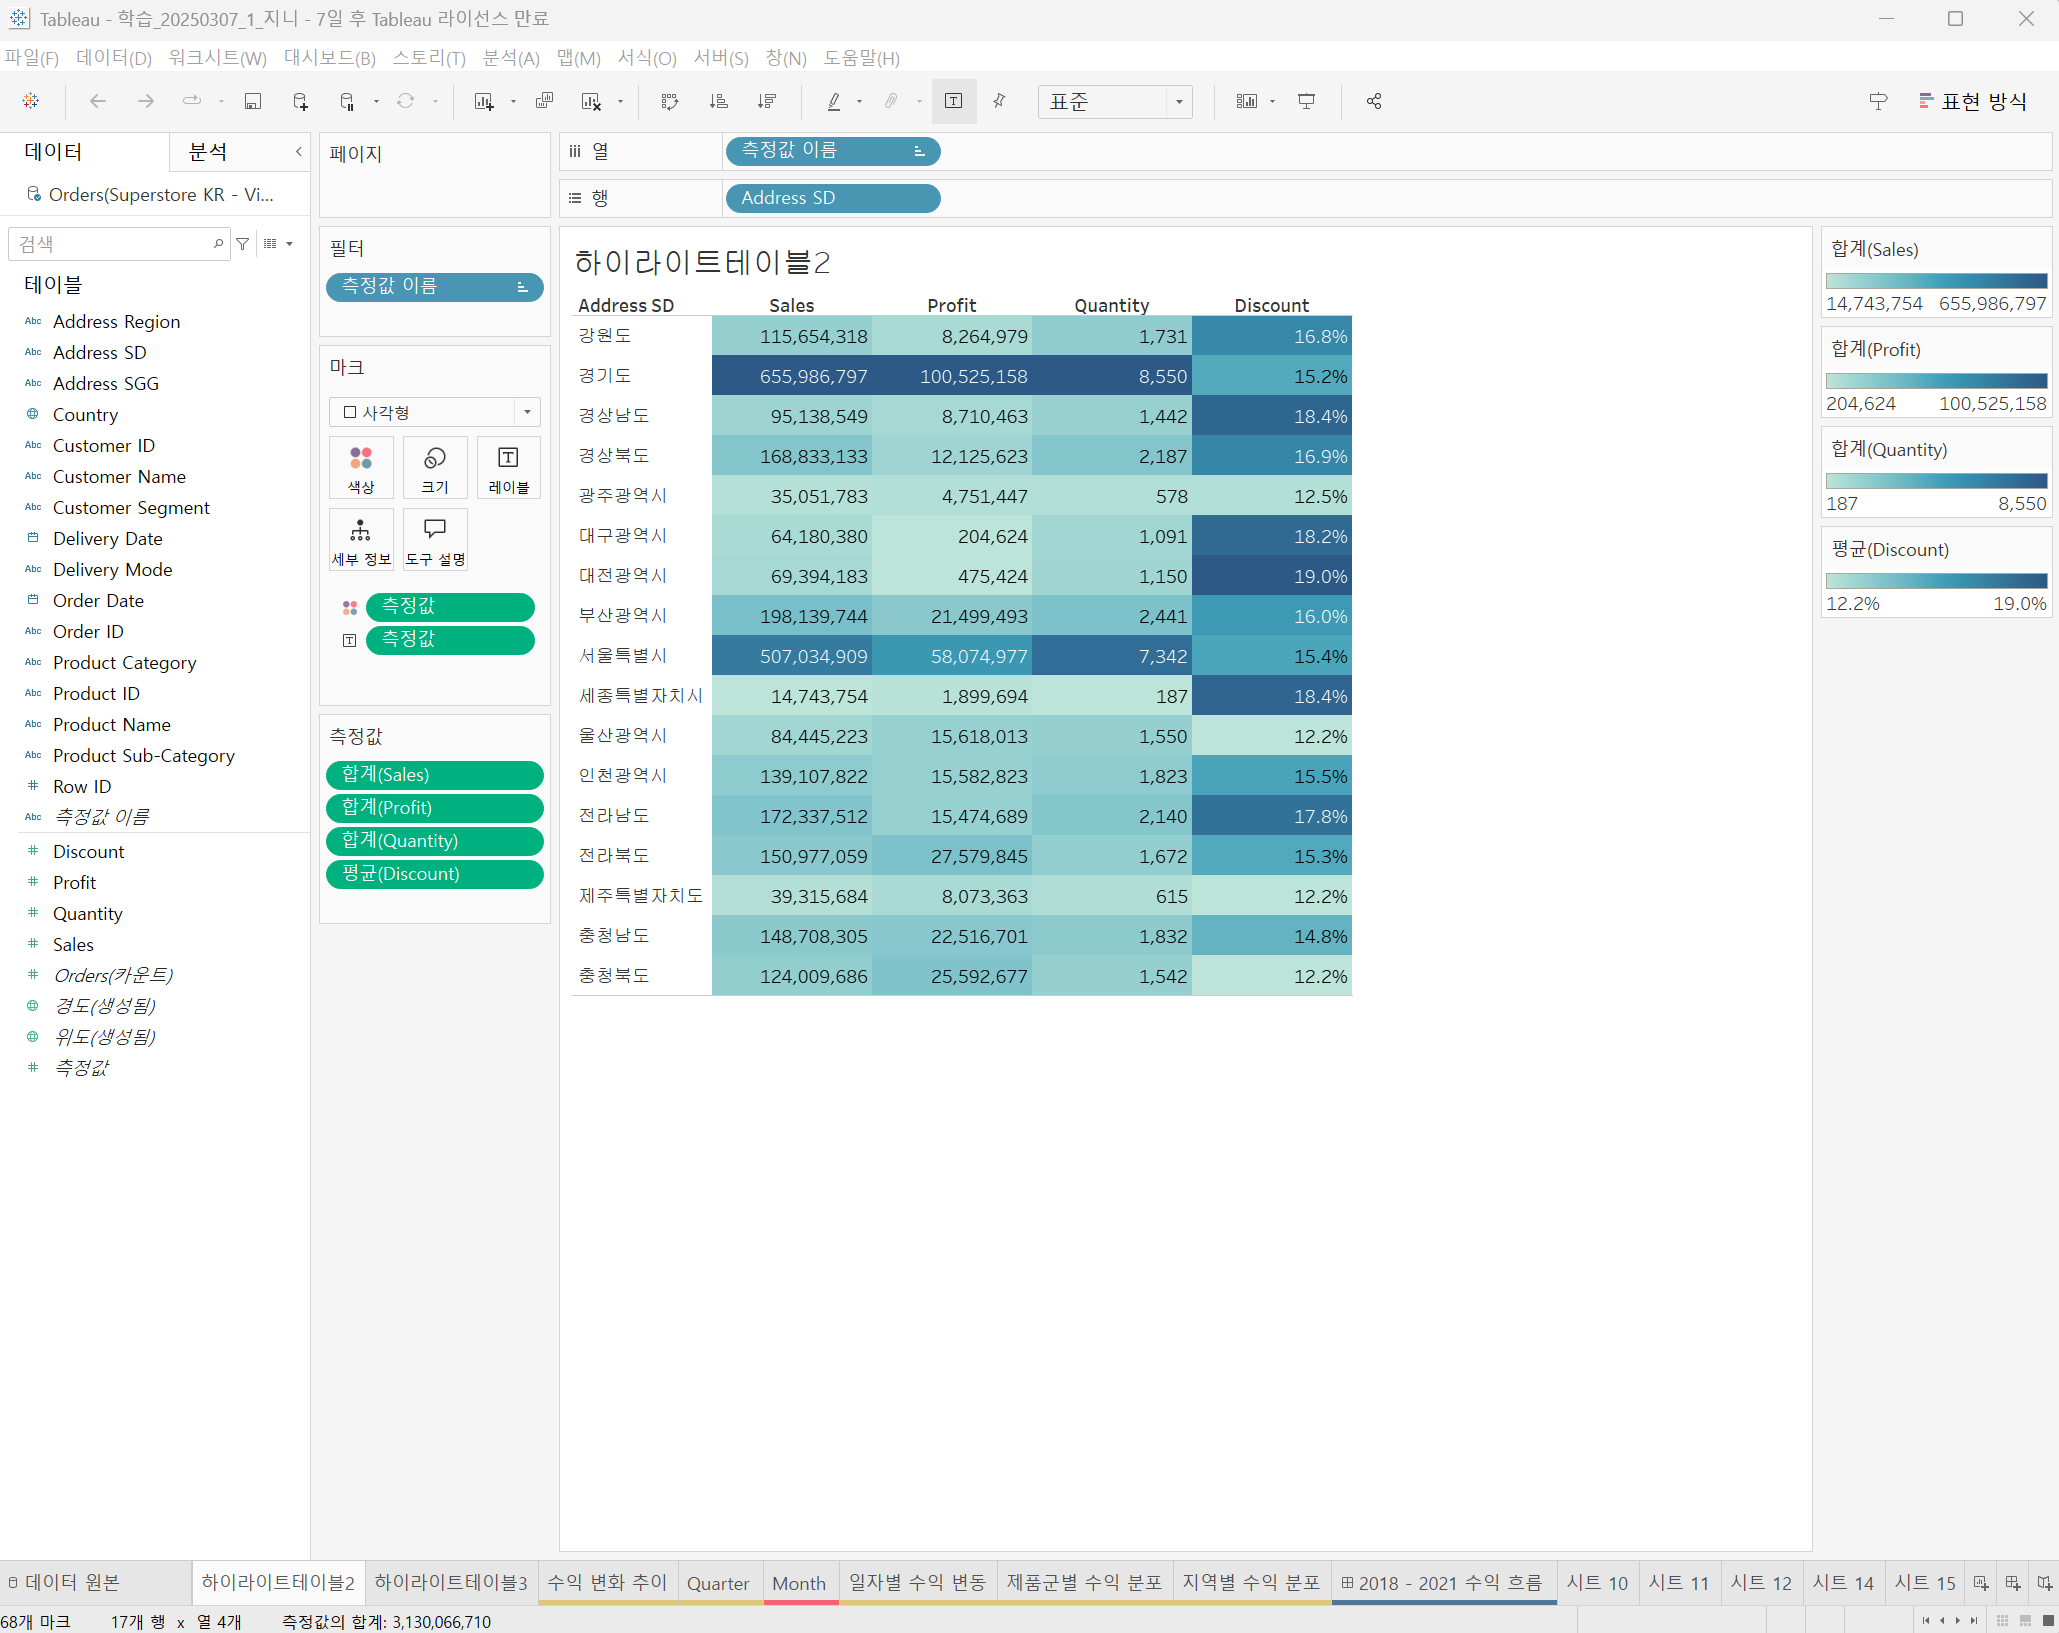The width and height of the screenshot is (2059, 1633).
Task: Toggle mark labels toolbar button
Action: (953, 101)
